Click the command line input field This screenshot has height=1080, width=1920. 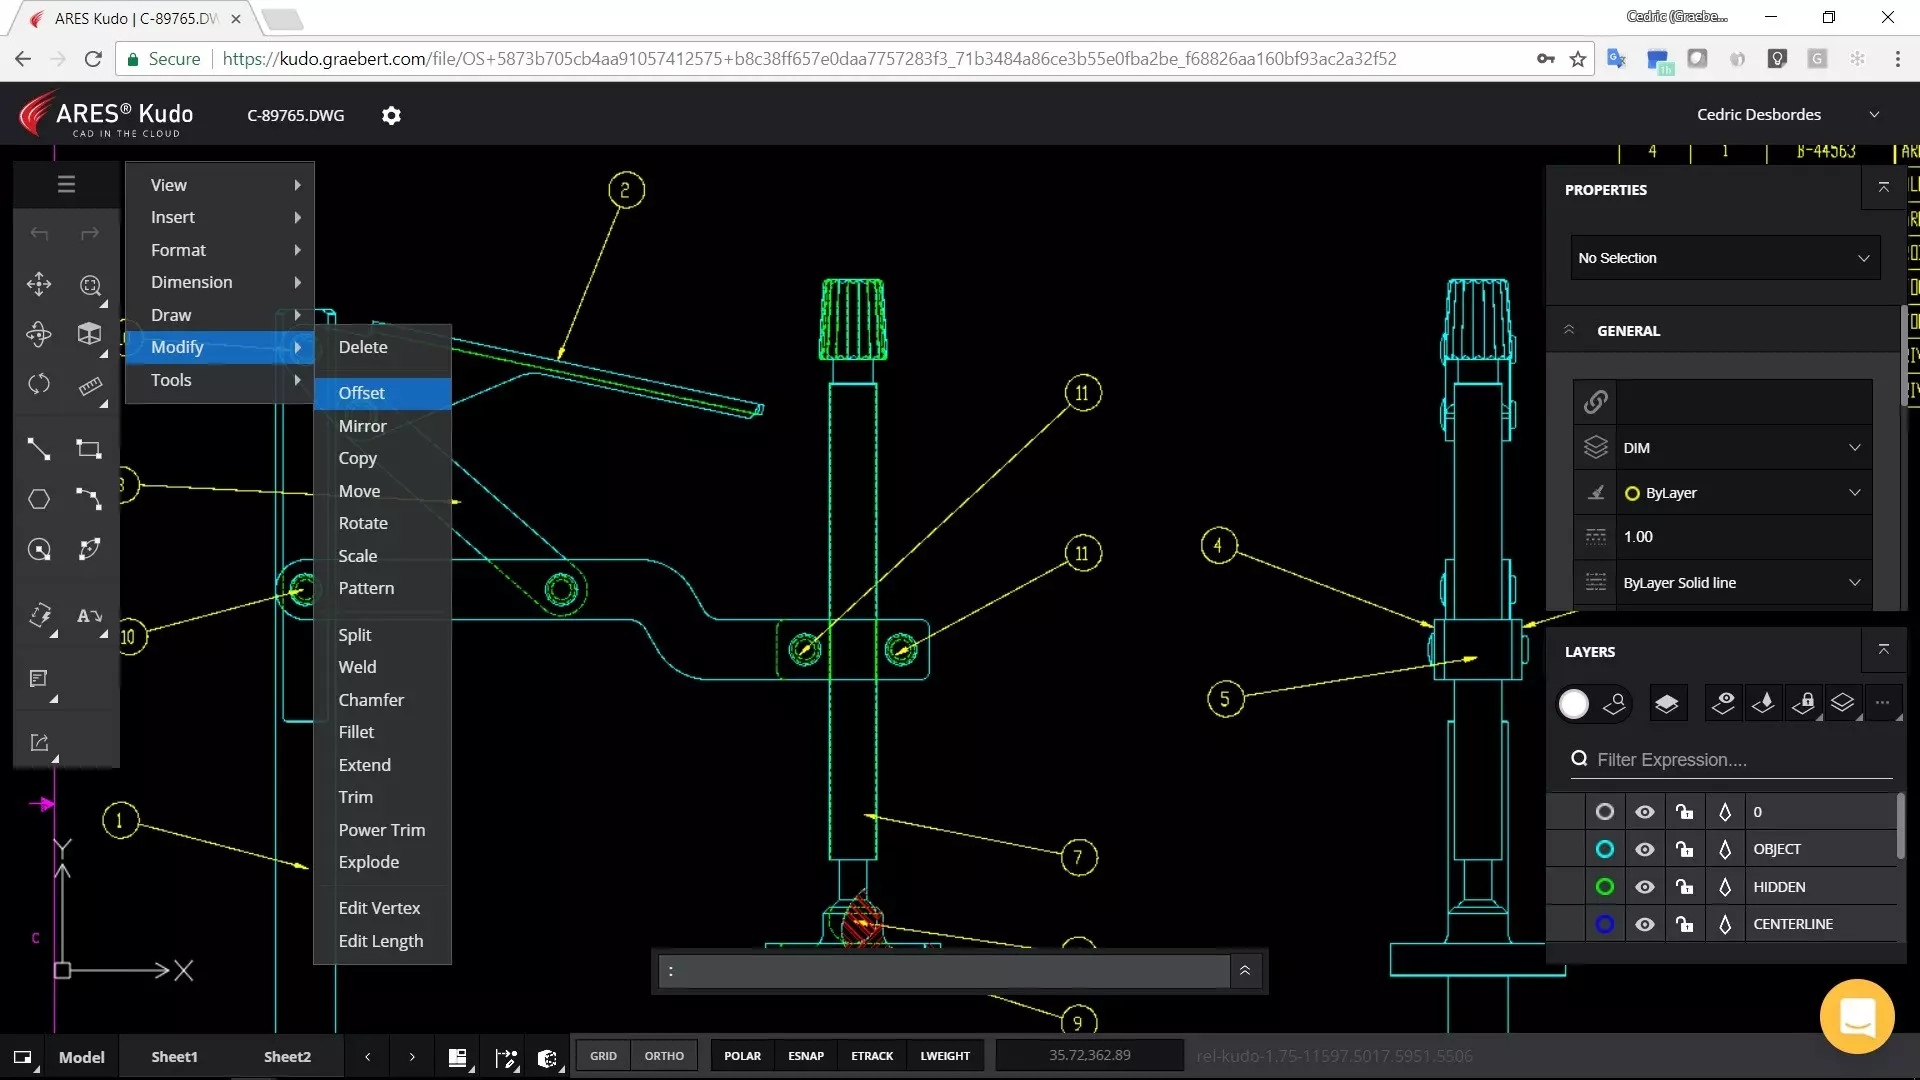pyautogui.click(x=944, y=971)
